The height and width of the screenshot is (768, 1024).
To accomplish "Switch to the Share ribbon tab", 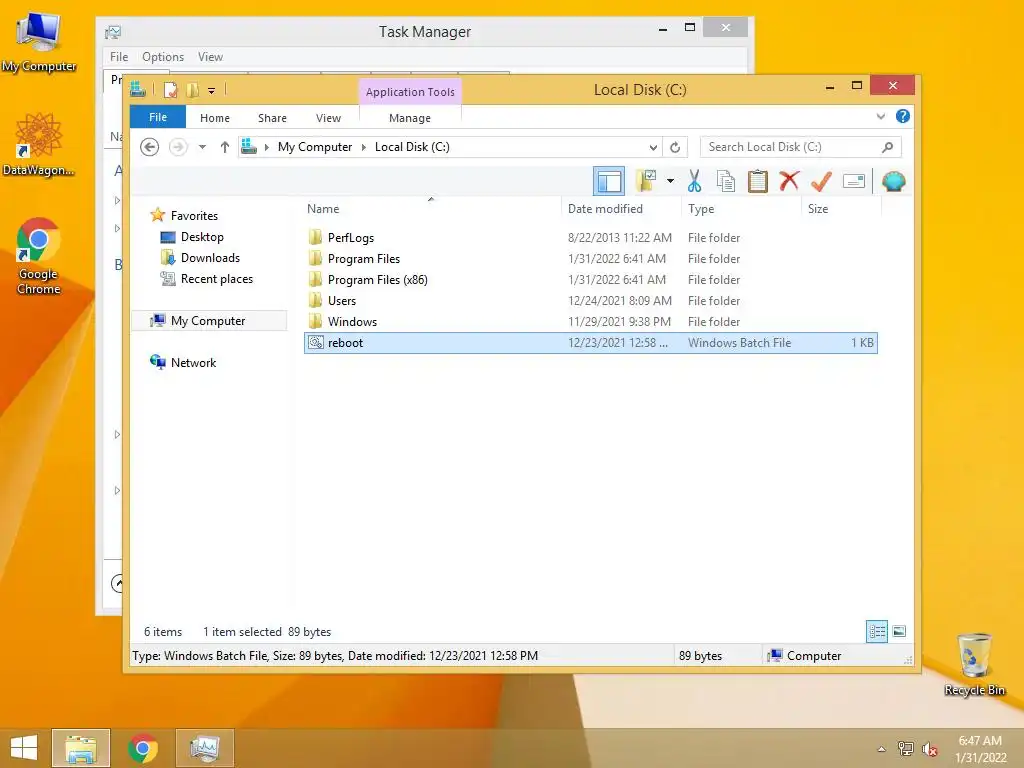I will coord(272,118).
